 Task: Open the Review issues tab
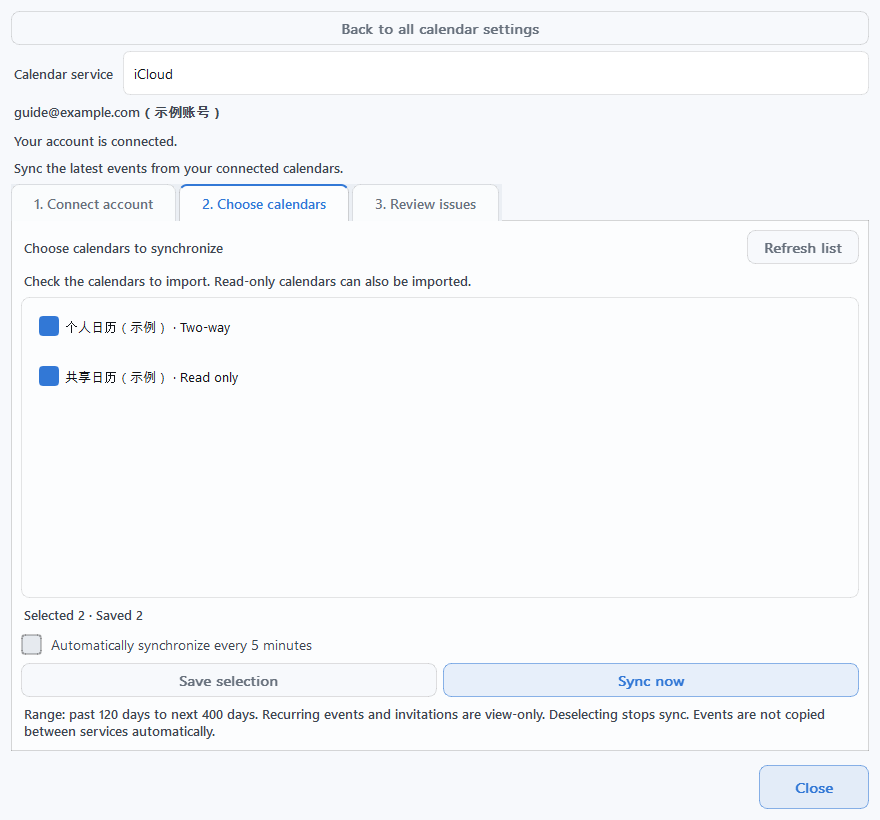pyautogui.click(x=425, y=204)
